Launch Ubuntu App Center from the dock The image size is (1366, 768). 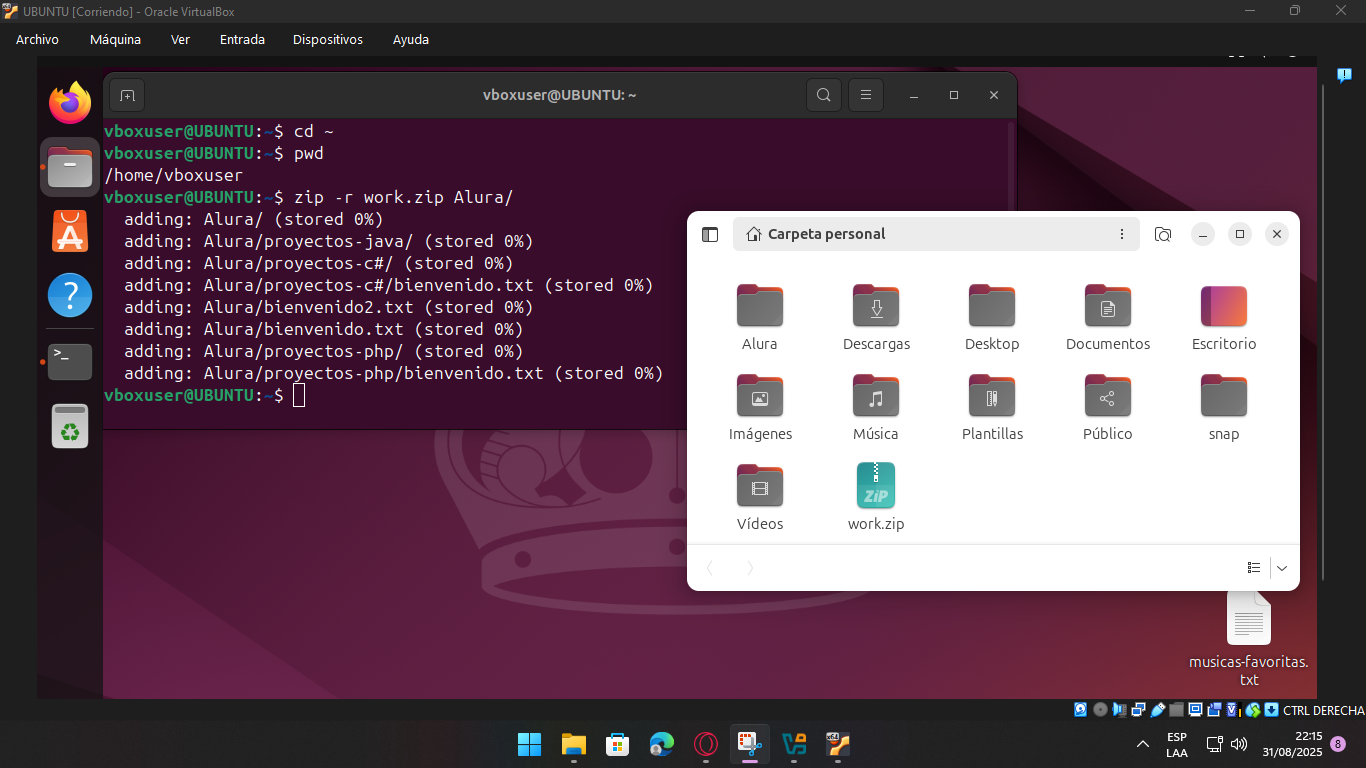click(x=69, y=232)
